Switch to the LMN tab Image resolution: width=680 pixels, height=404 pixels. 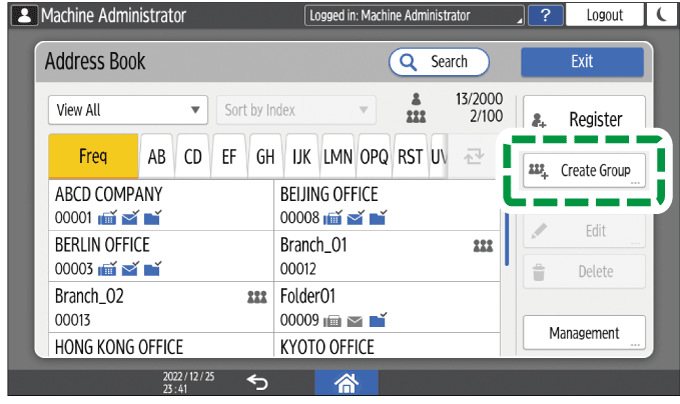point(338,156)
